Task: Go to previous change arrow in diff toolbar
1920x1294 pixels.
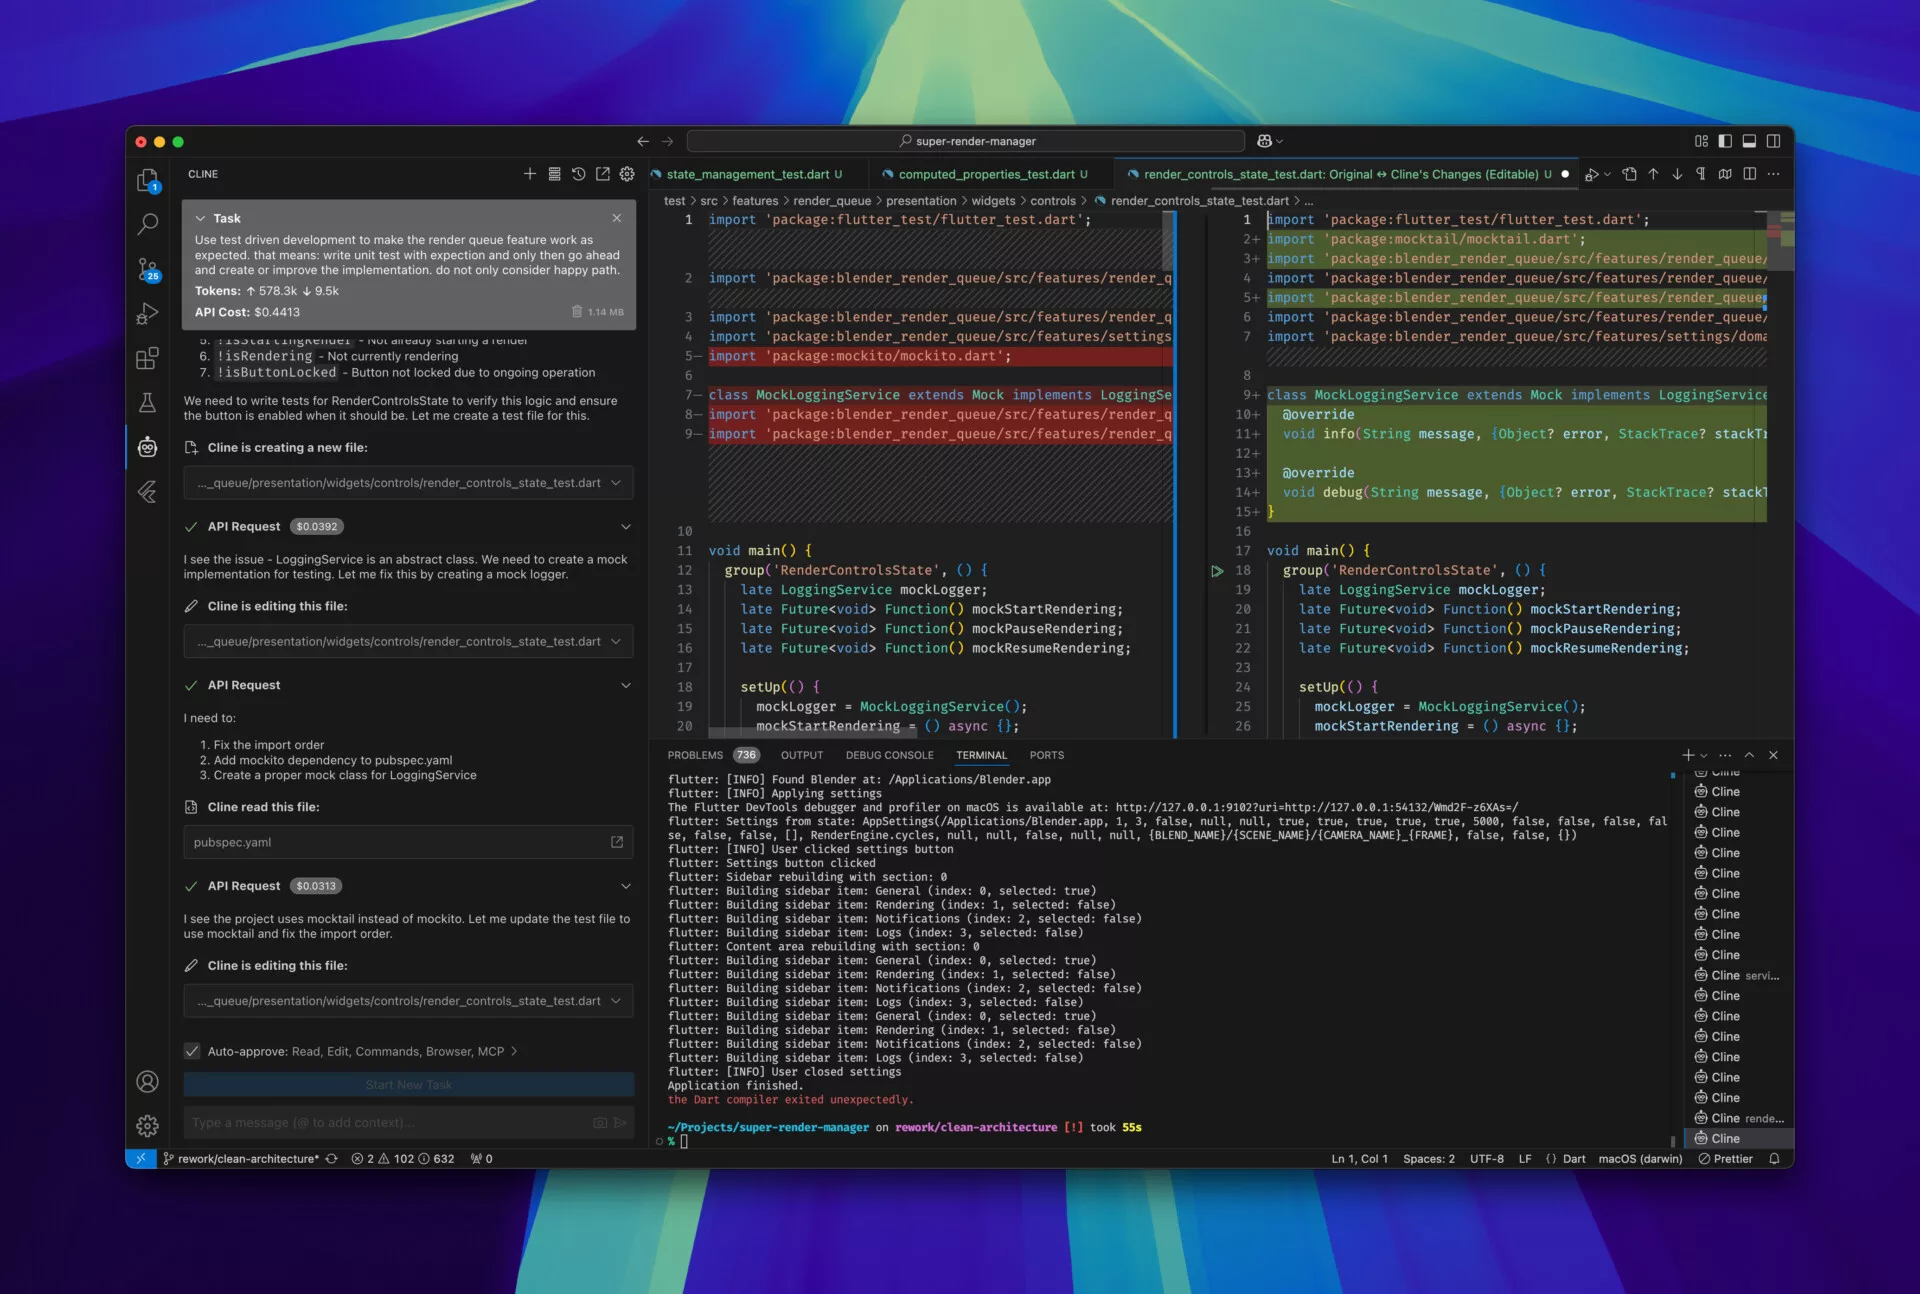Action: click(1653, 174)
